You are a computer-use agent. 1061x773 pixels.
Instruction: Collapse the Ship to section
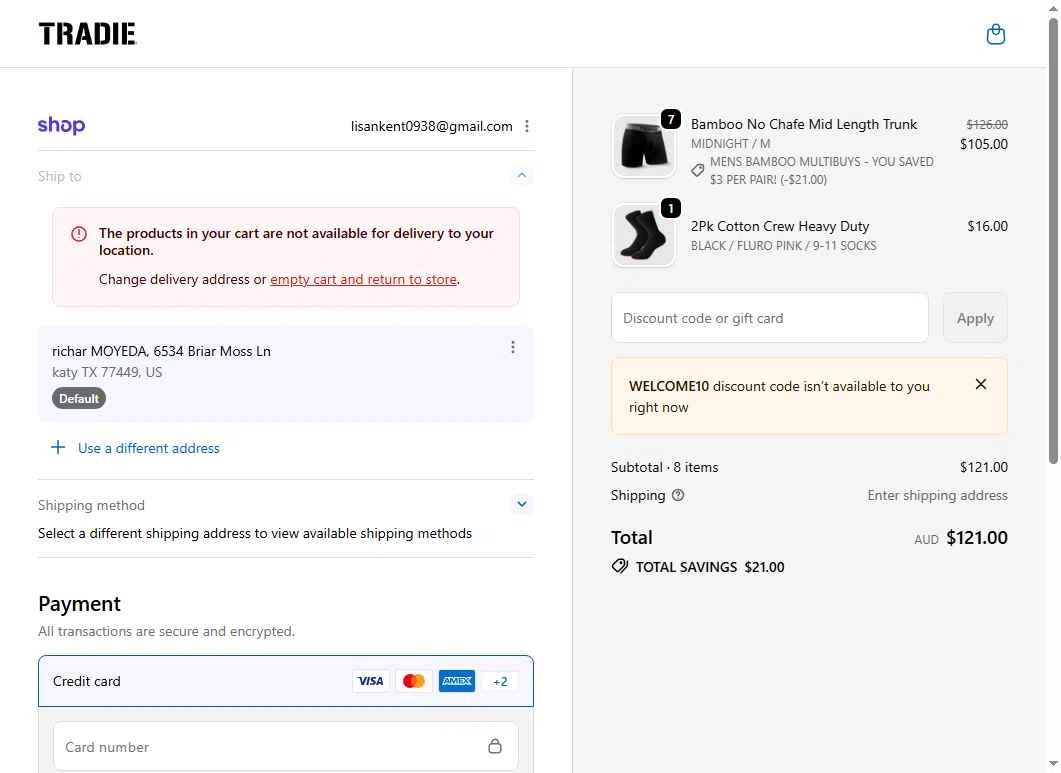coord(522,175)
